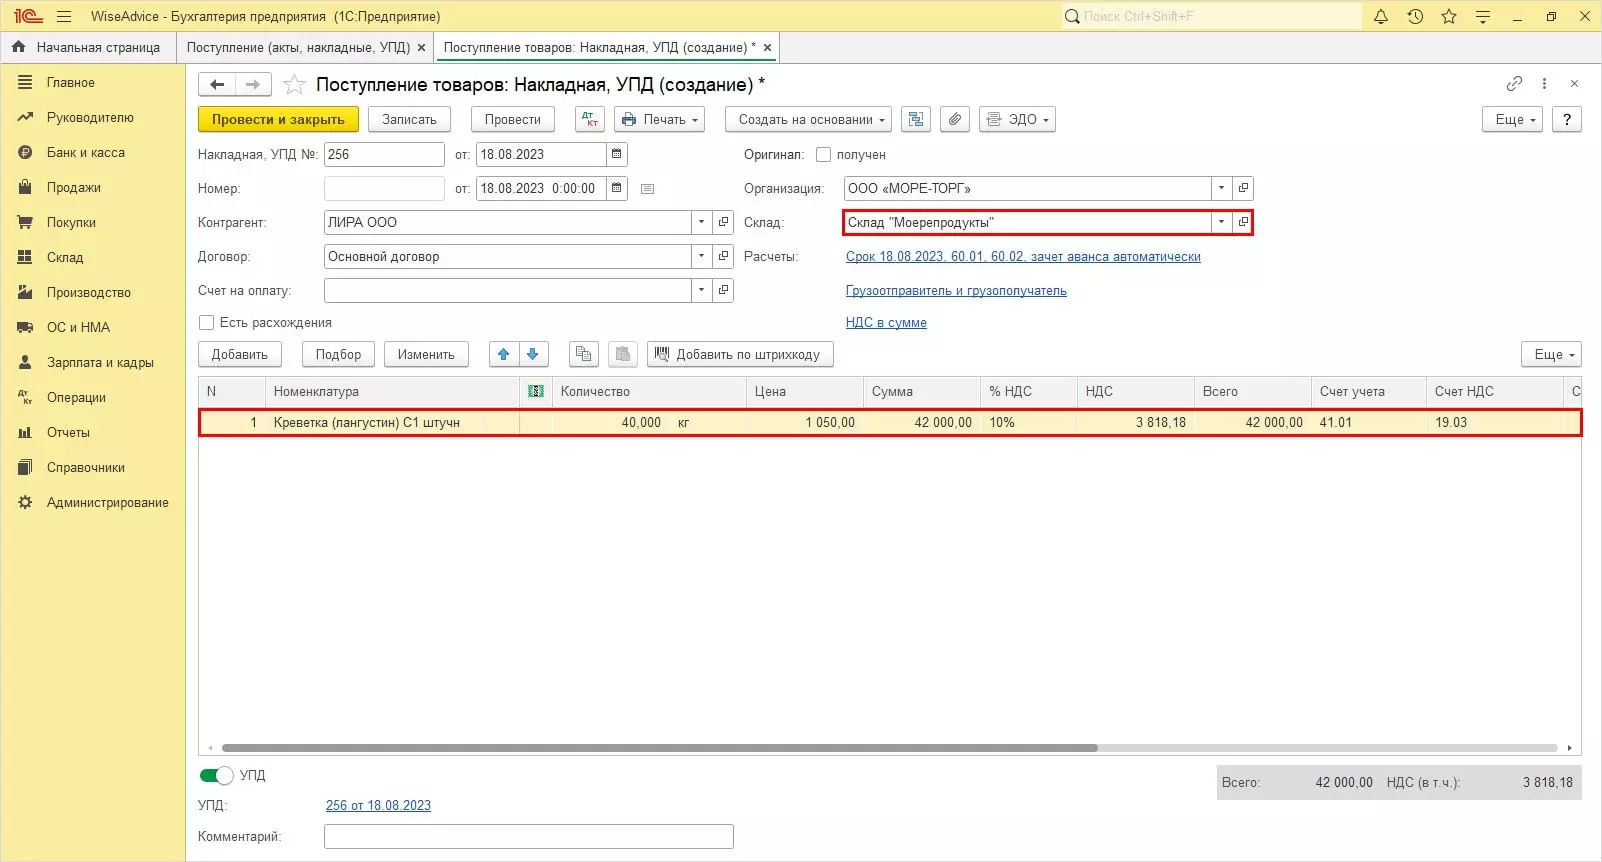Open the НДС в сумме link
Viewport: 1602px width, 862px height.
point(886,323)
